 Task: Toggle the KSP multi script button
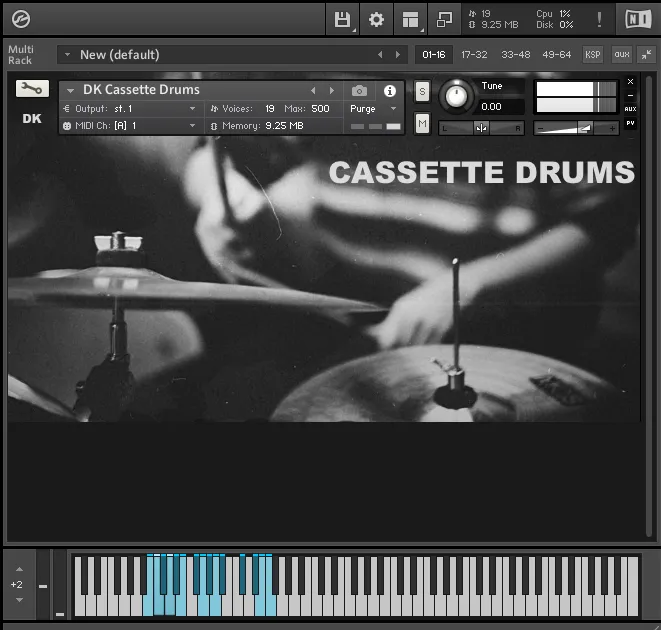click(592, 54)
